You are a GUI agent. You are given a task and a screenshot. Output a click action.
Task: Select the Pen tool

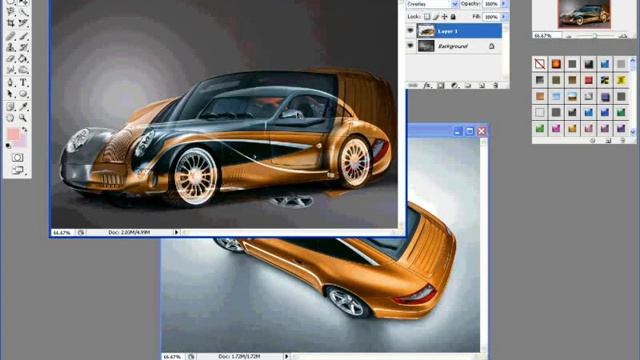[11, 82]
